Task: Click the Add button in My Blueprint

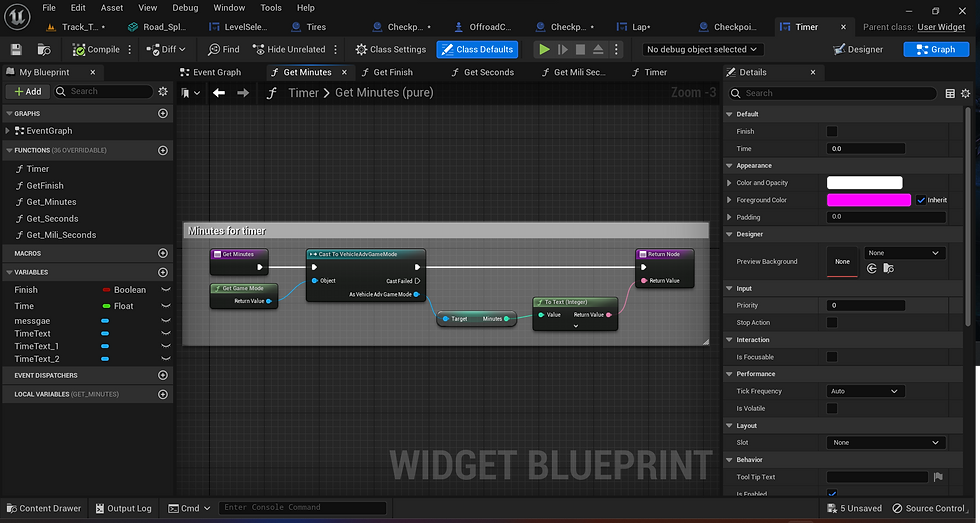Action: pyautogui.click(x=28, y=91)
